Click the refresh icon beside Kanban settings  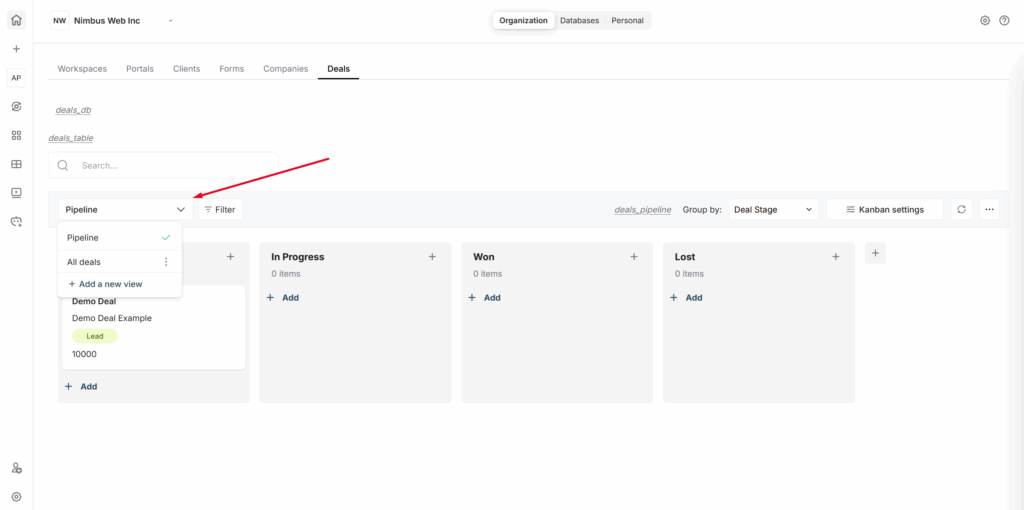[961, 209]
